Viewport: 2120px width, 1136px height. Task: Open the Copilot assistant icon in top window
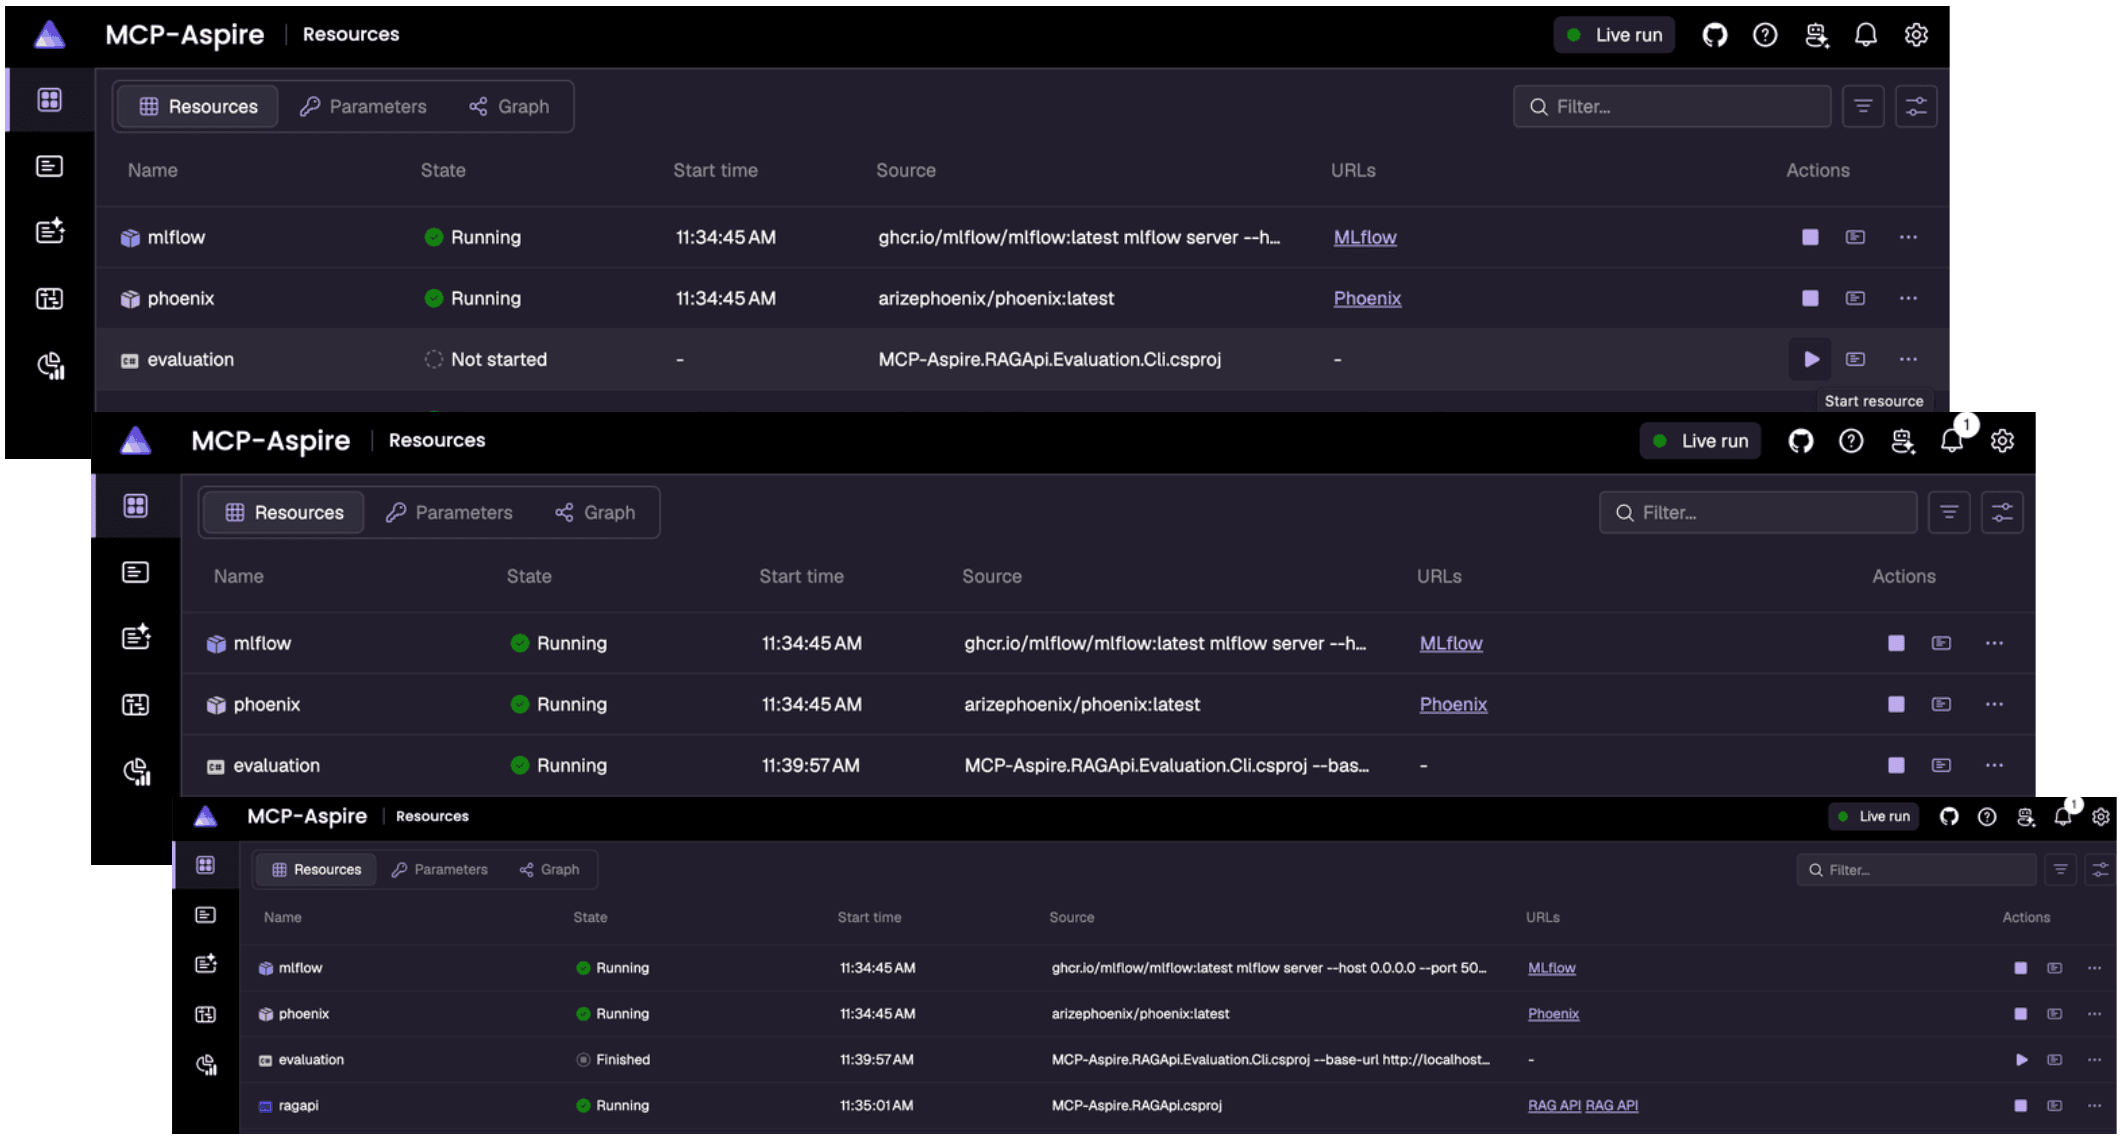1816,35
